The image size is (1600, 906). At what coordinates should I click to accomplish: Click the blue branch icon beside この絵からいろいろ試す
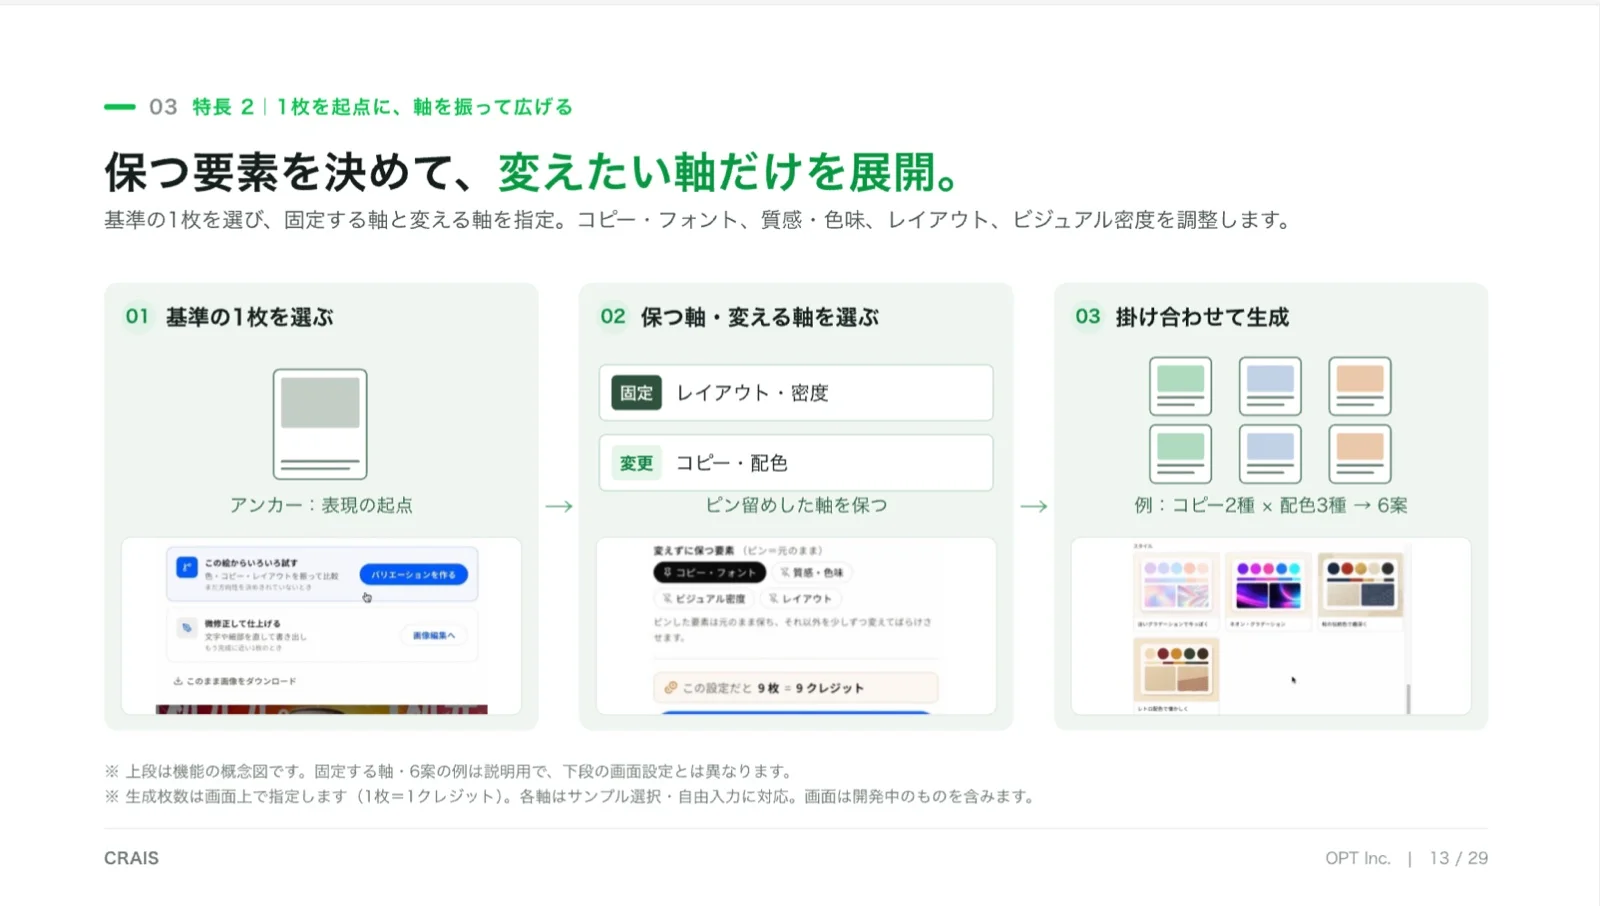tap(186, 567)
